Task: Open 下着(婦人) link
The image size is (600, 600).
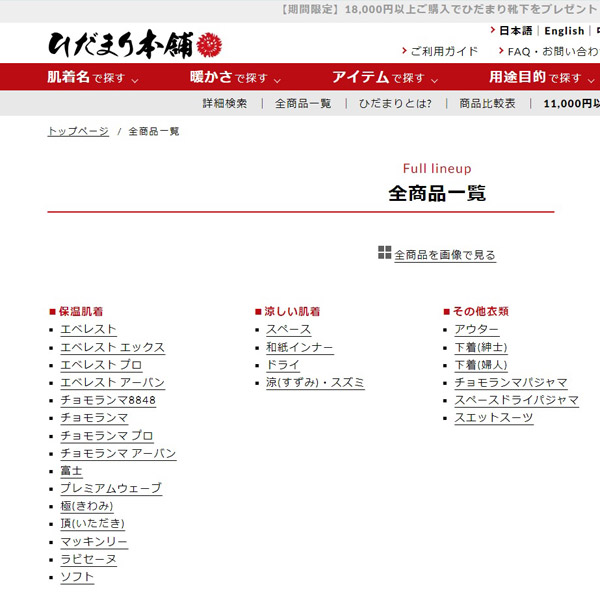Action: pyautogui.click(x=481, y=365)
